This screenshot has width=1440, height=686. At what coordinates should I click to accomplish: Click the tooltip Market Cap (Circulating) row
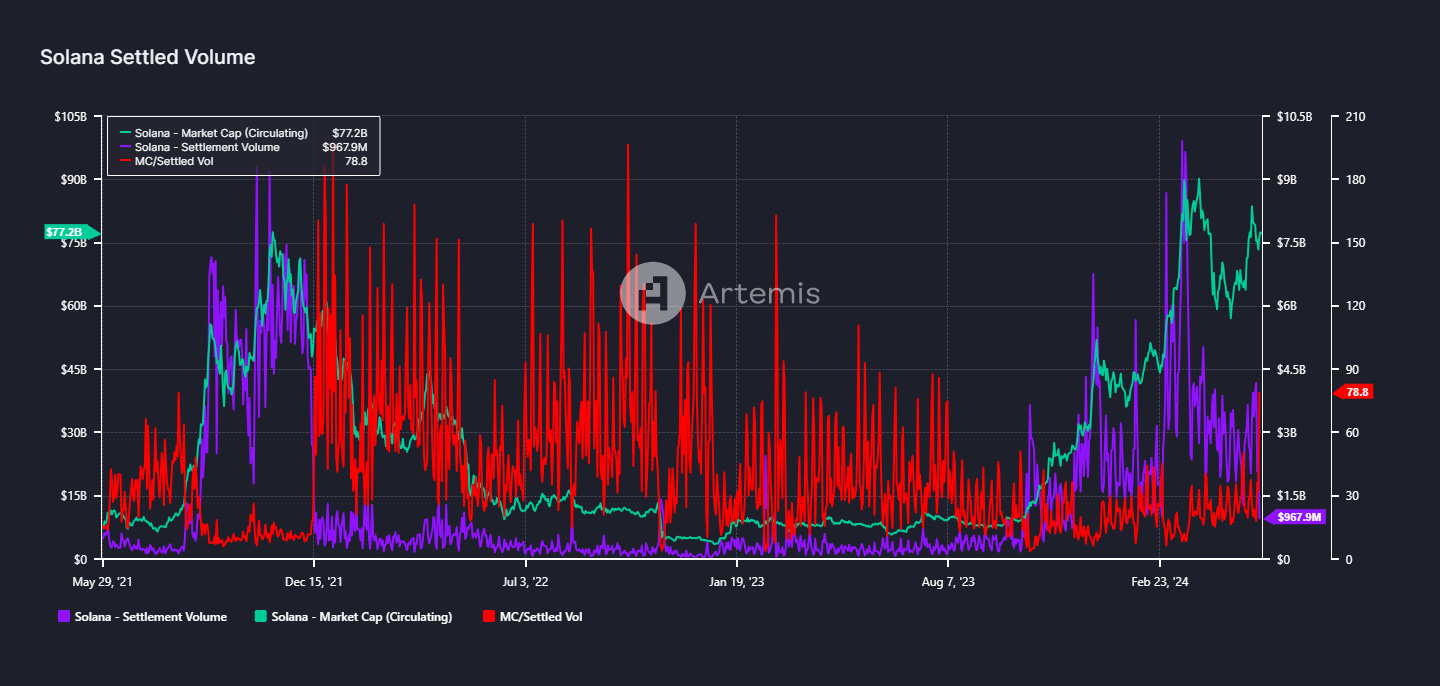(243, 132)
